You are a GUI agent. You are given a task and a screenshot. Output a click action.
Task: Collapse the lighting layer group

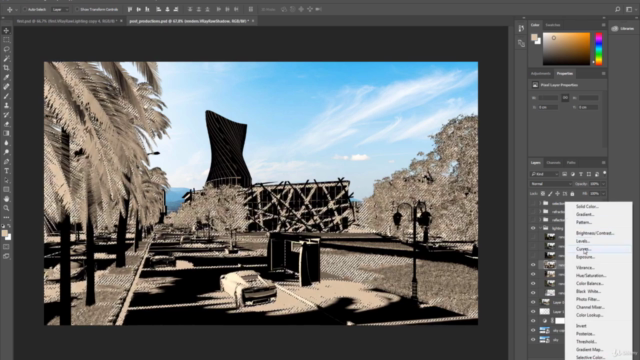[540, 228]
